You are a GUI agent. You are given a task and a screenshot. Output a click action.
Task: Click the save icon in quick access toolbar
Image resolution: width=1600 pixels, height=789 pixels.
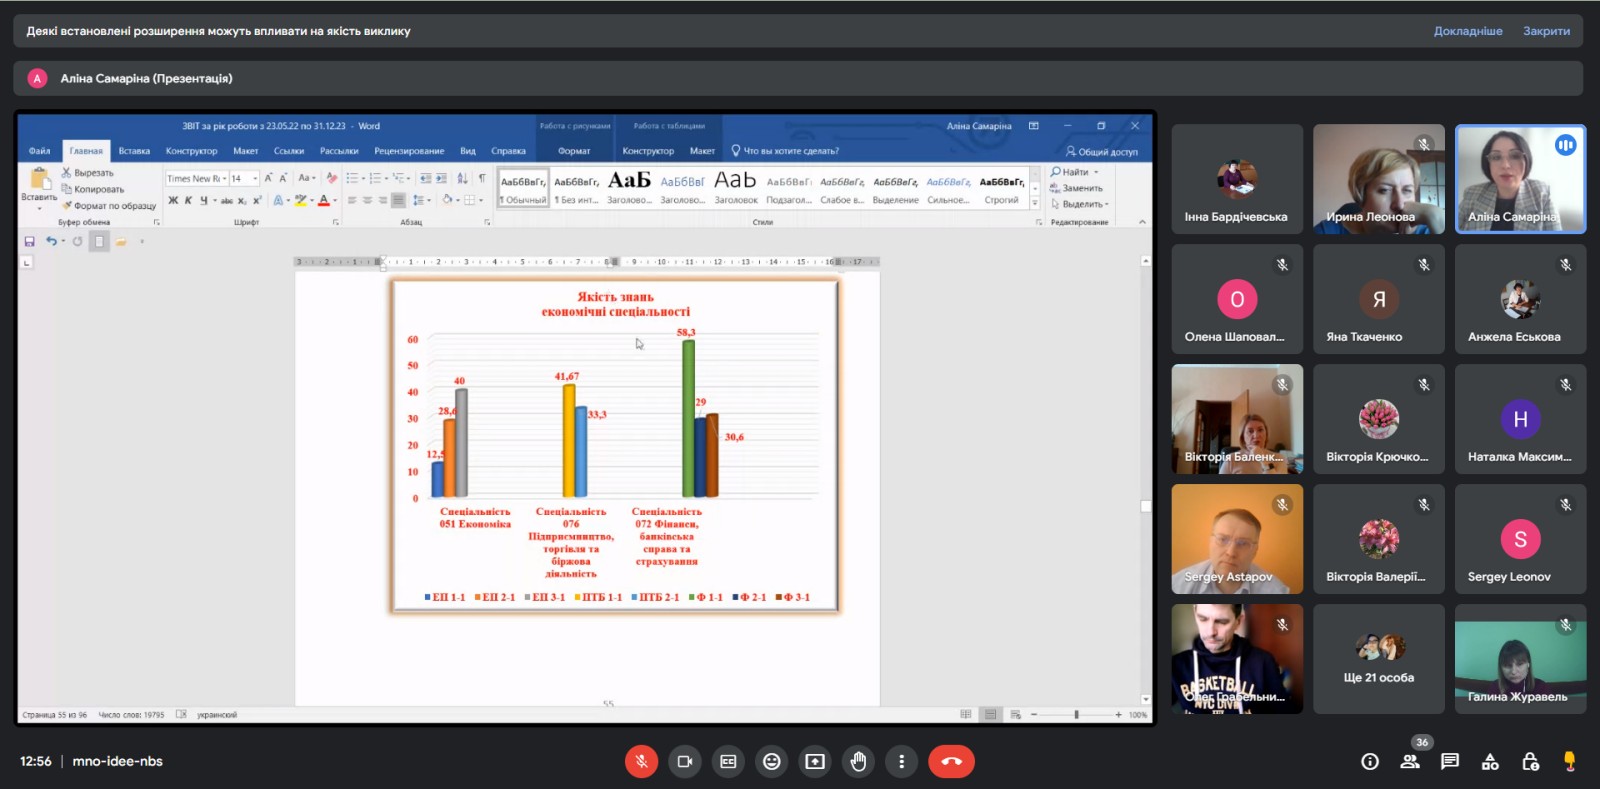click(29, 241)
